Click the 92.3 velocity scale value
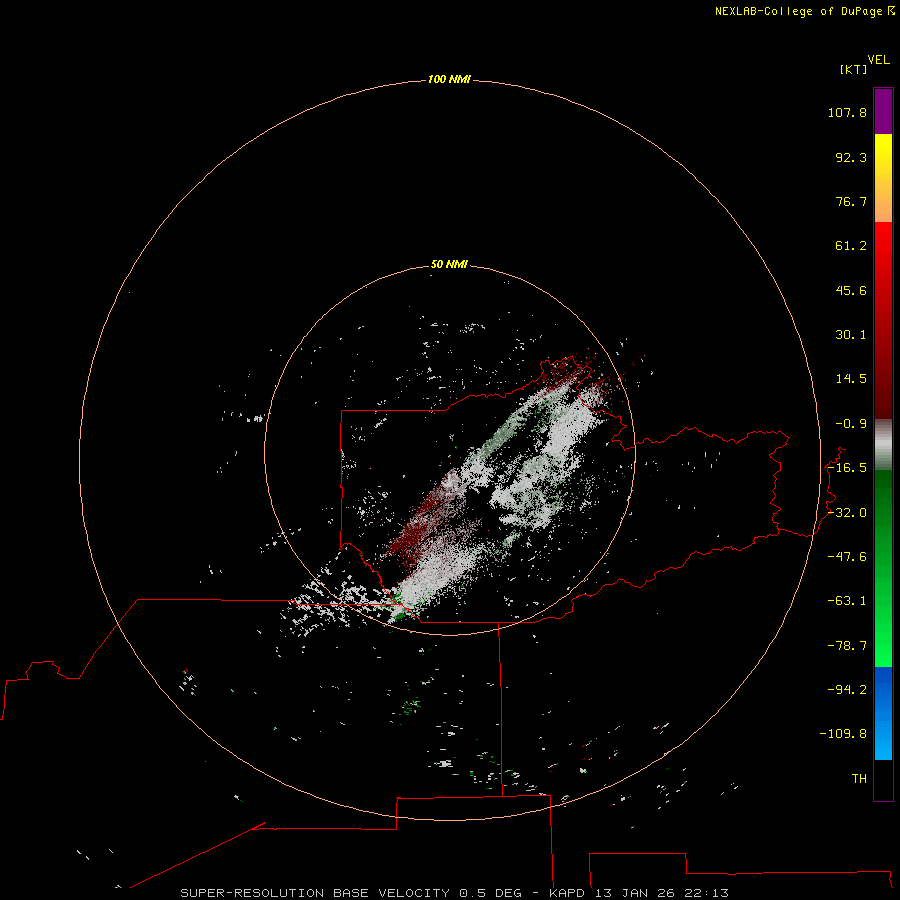 point(851,157)
